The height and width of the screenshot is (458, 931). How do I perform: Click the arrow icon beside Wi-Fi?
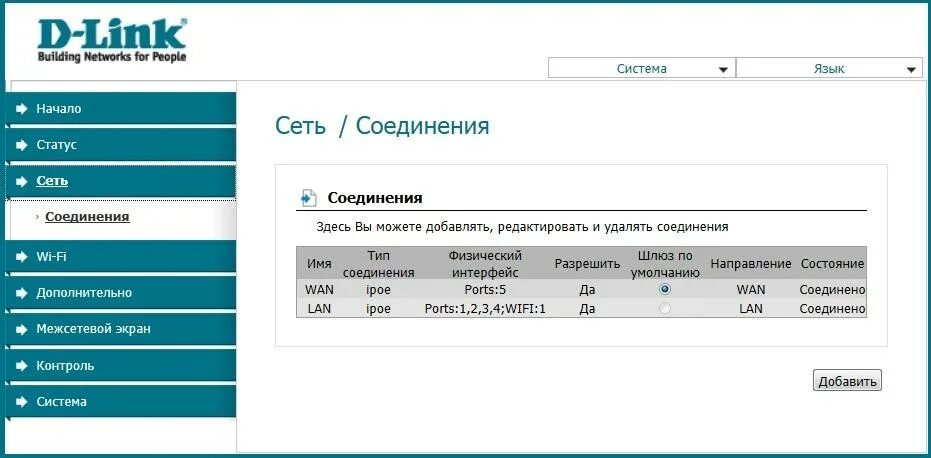click(x=22, y=257)
